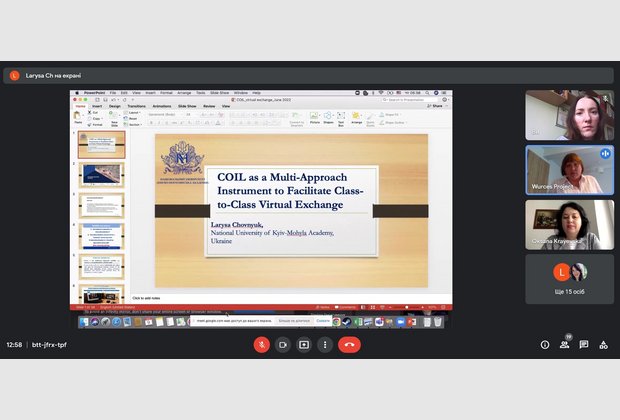Viewport: 620px width, 420px height.
Task: Open the Tools menu in menu bar
Action: coord(201,93)
